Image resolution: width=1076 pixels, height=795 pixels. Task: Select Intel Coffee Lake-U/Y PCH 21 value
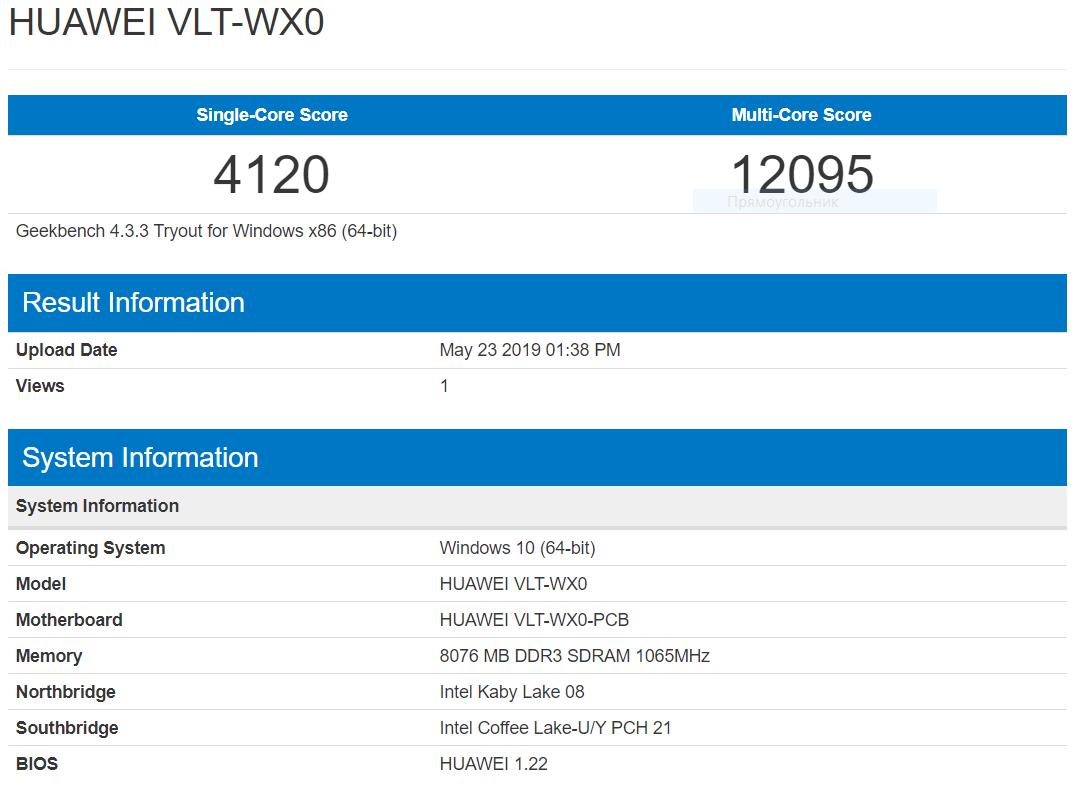[555, 728]
